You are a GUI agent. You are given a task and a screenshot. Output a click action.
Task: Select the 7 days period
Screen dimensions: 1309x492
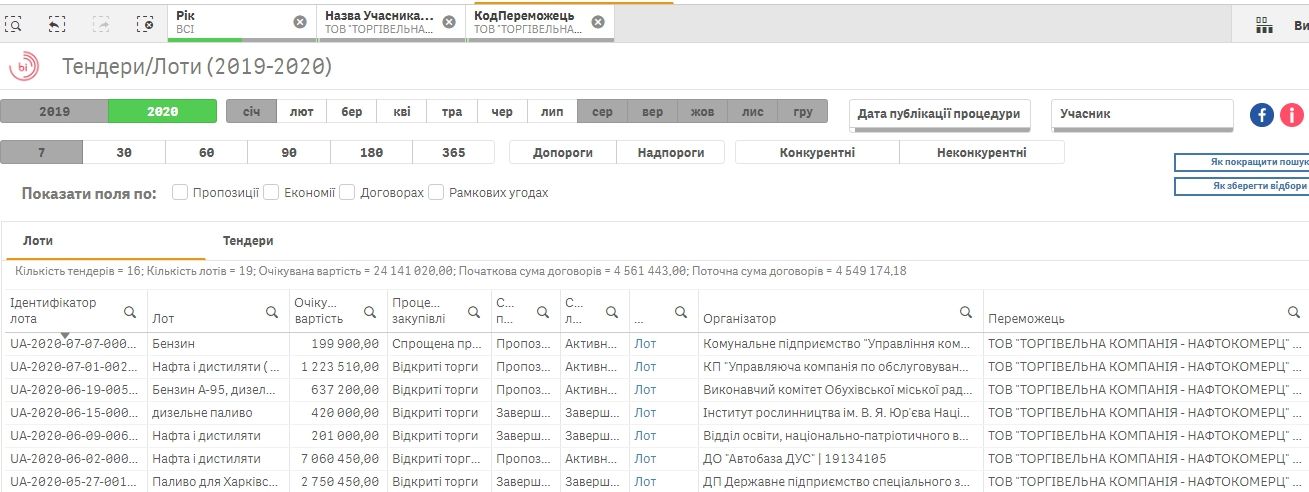(42, 152)
